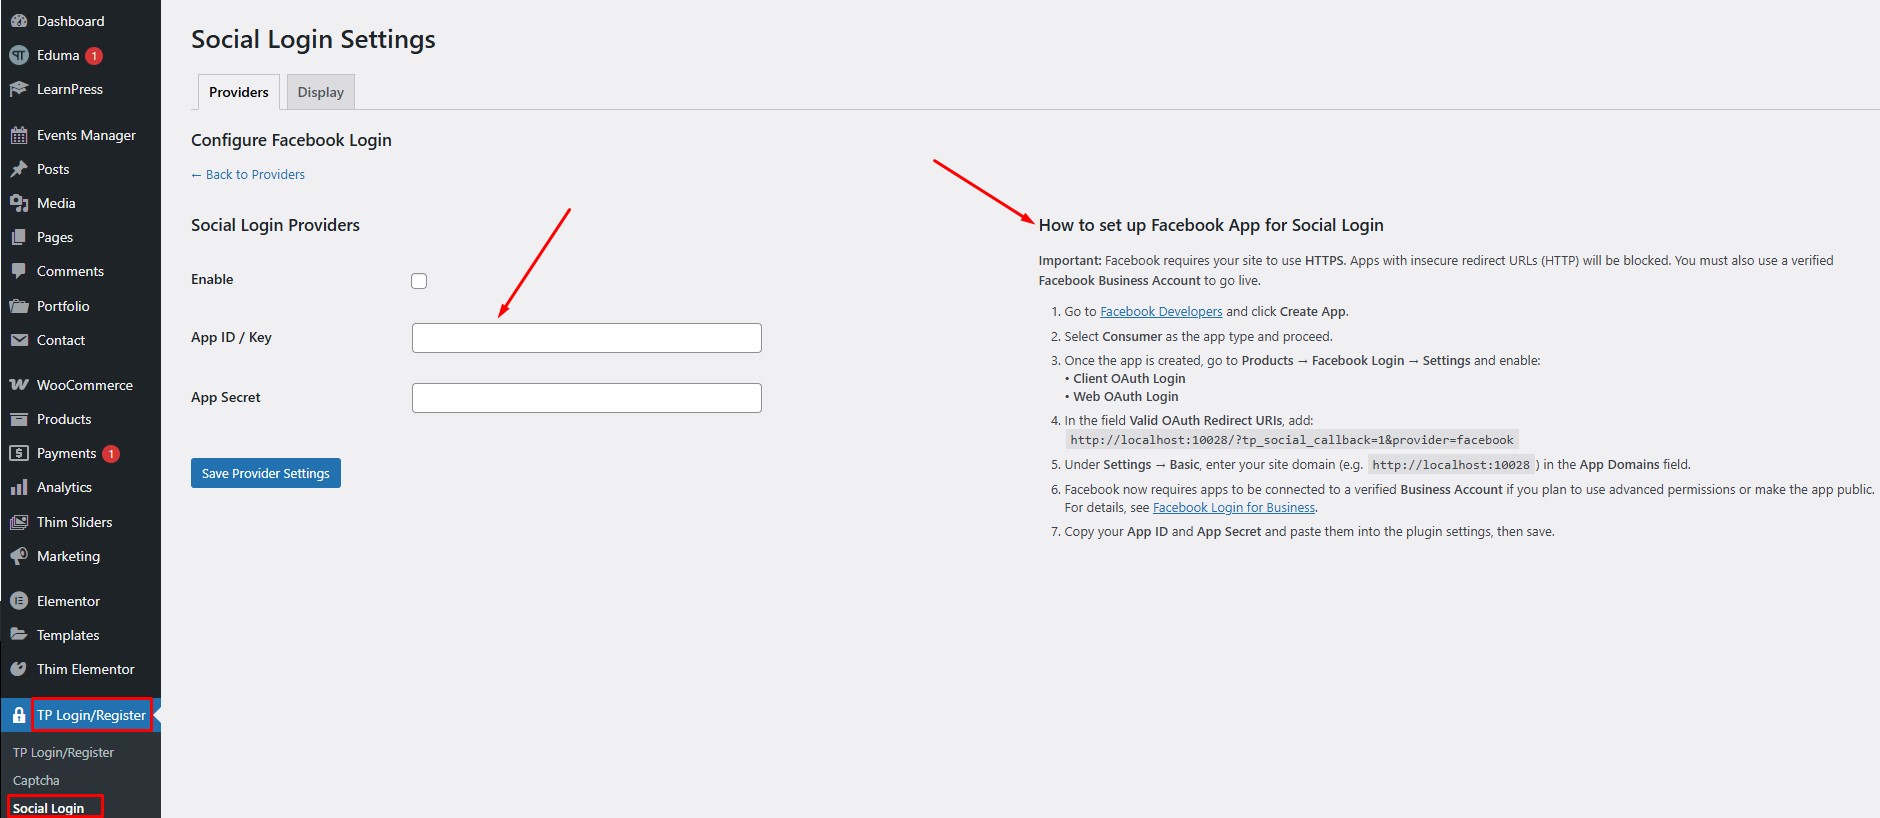Open the Captcha submenu item
This screenshot has height=818, width=1880.
pyautogui.click(x=36, y=780)
